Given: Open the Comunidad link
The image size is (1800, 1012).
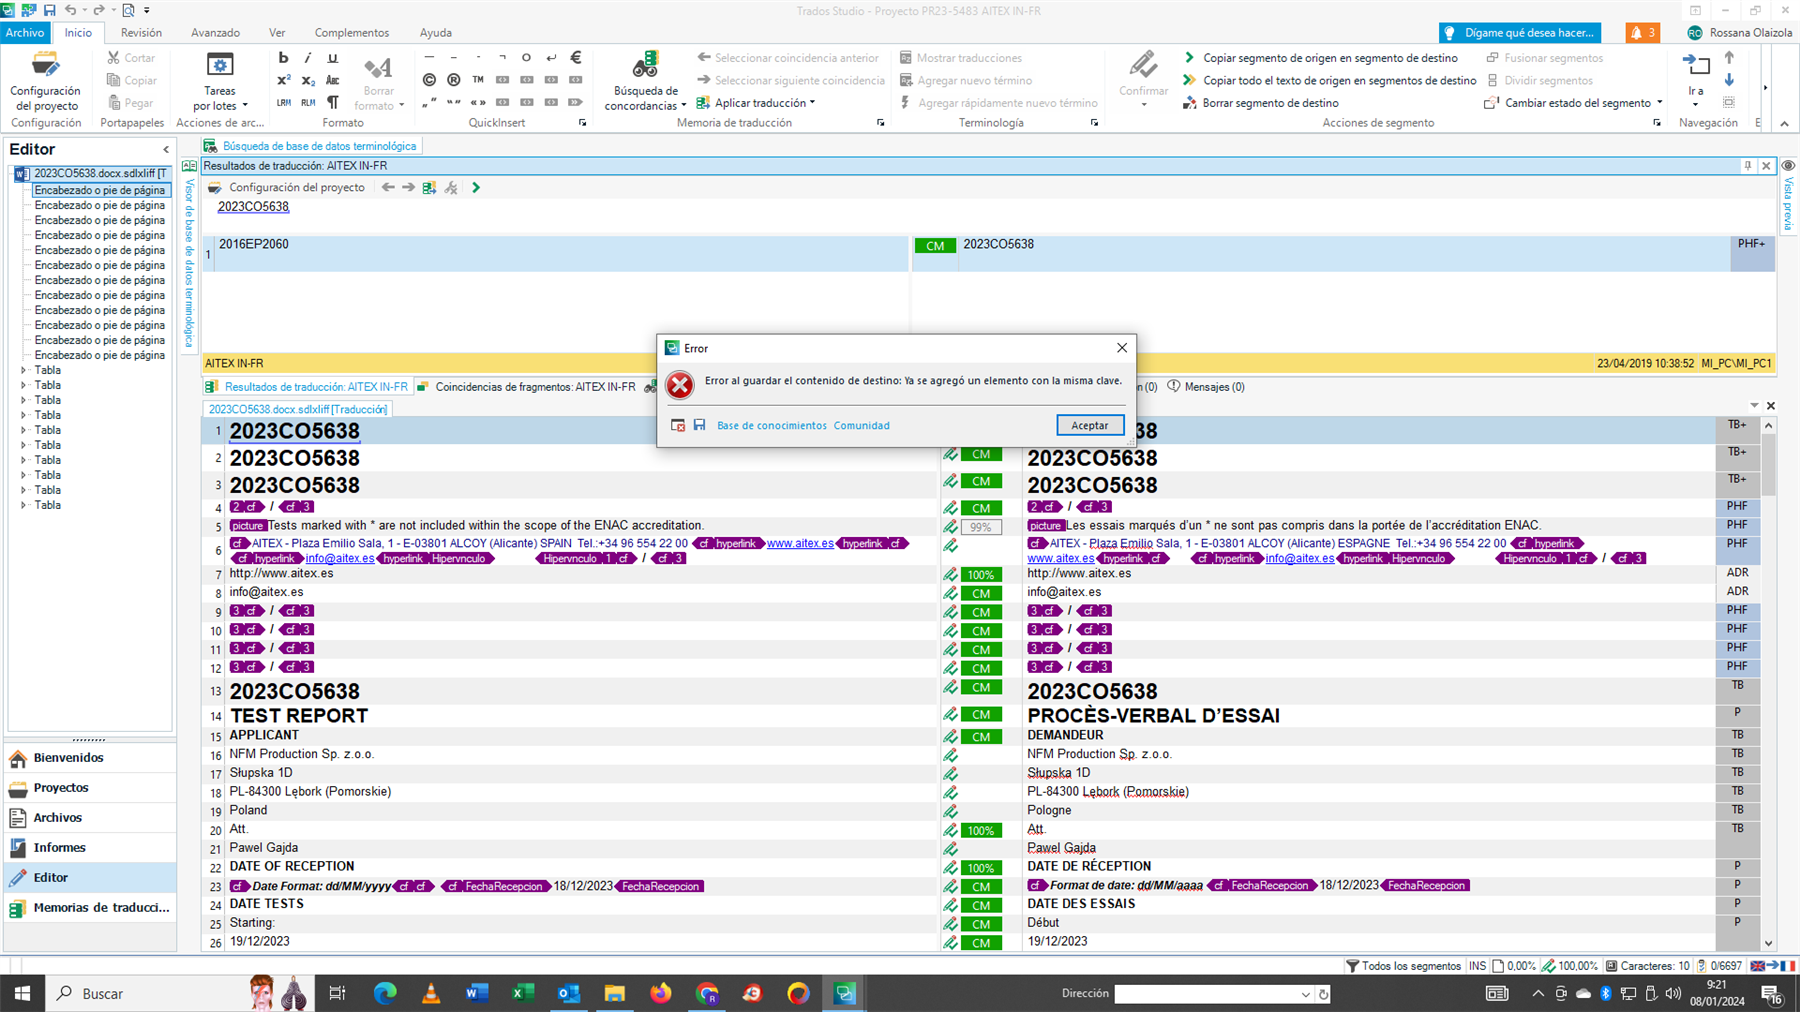Looking at the screenshot, I should [862, 425].
